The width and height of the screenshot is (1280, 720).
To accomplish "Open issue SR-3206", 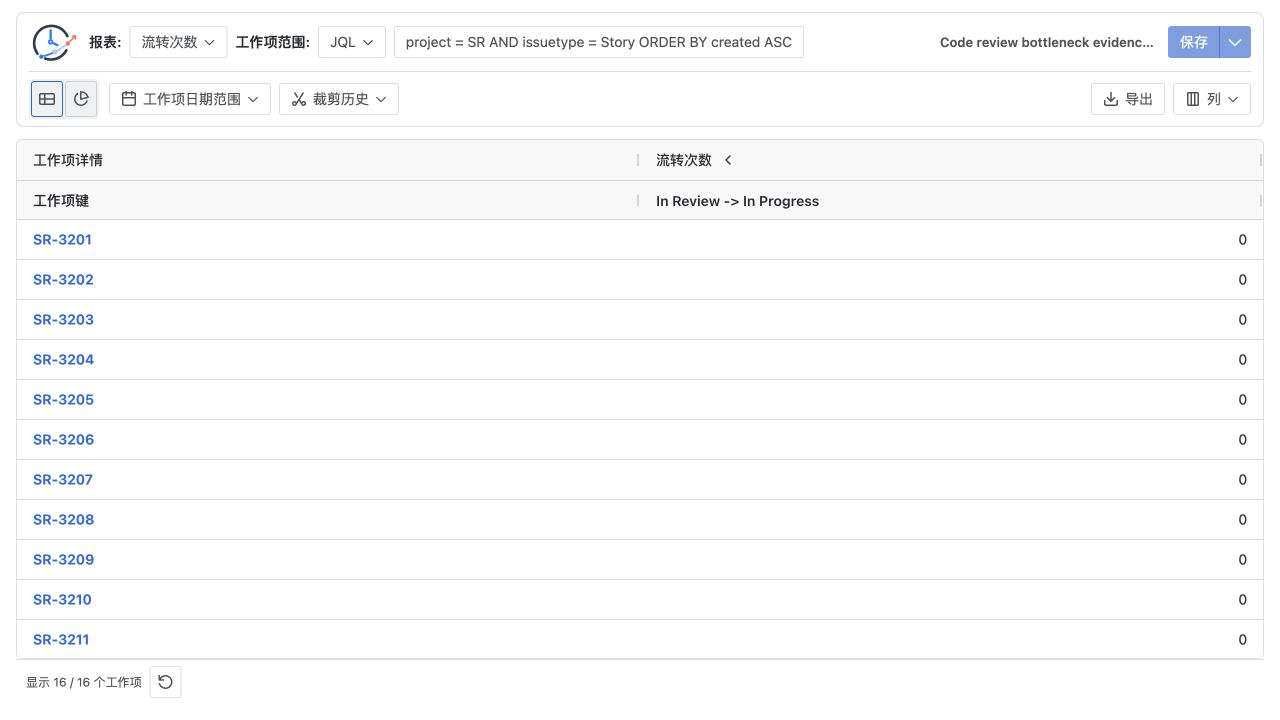I will pos(63,440).
